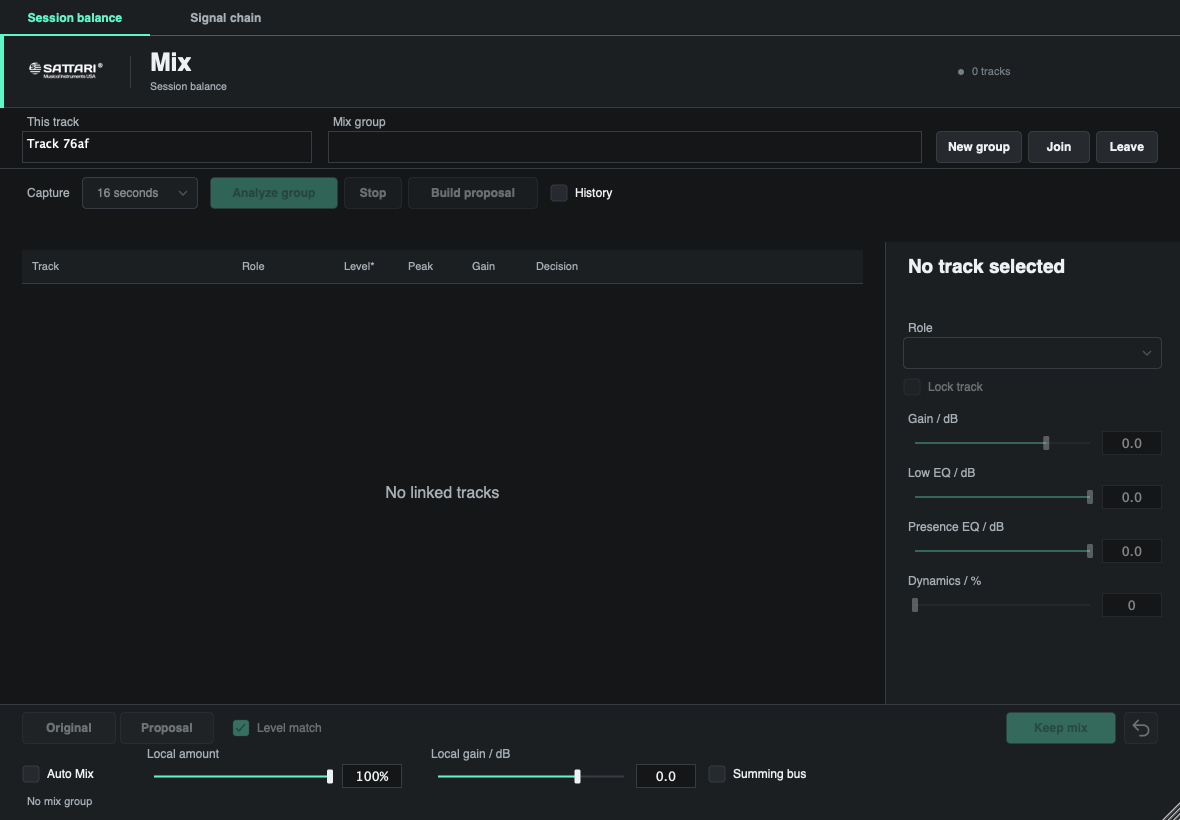Adjust the Low EQ / dB slider
The image size is (1180, 820).
click(1002, 497)
